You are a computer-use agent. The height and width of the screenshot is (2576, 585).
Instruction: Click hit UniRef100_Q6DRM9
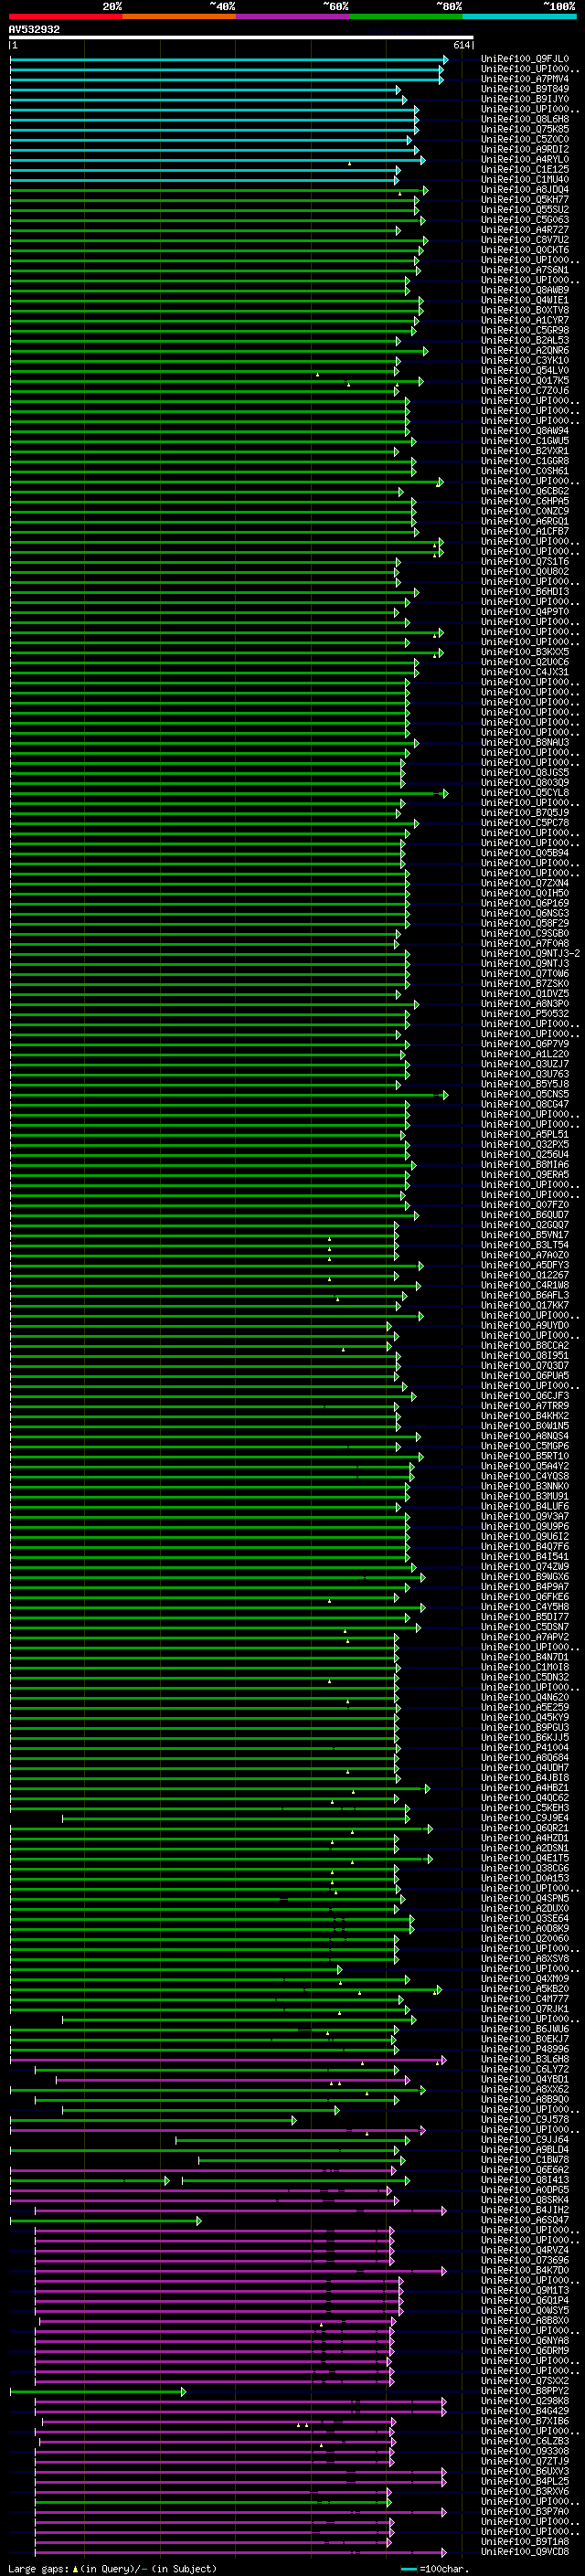tap(524, 2350)
